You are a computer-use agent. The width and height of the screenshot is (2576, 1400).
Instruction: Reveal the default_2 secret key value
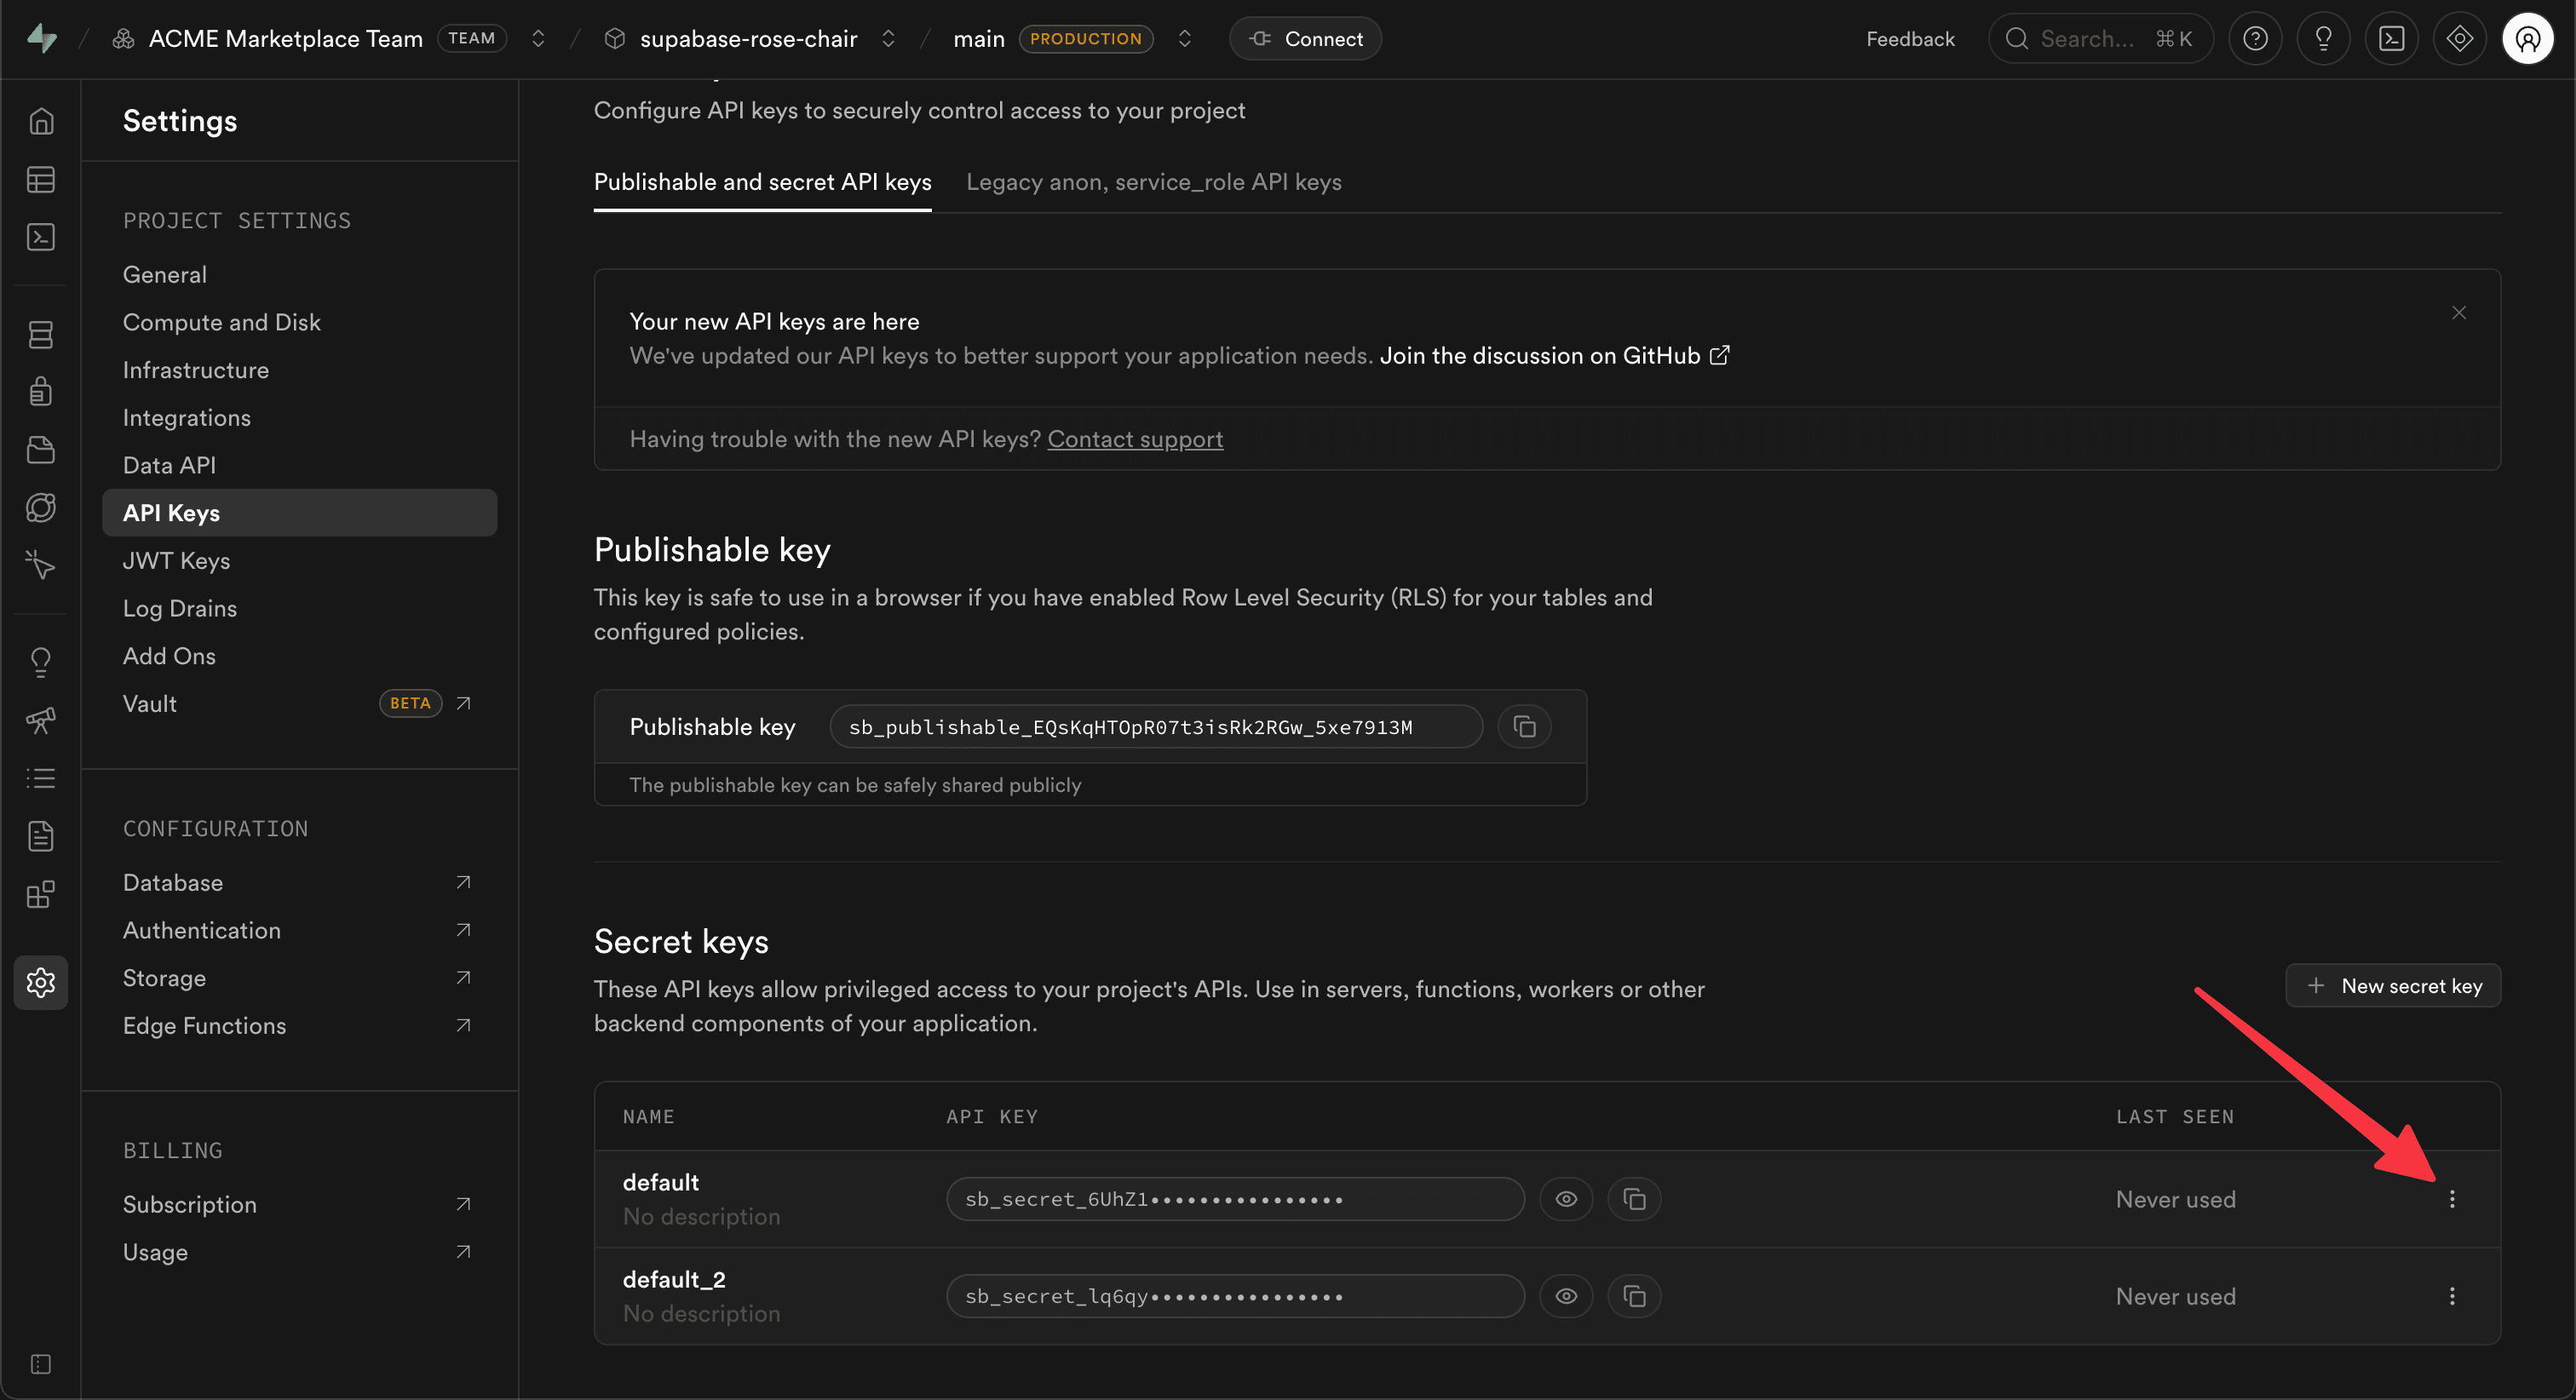pyautogui.click(x=1566, y=1296)
